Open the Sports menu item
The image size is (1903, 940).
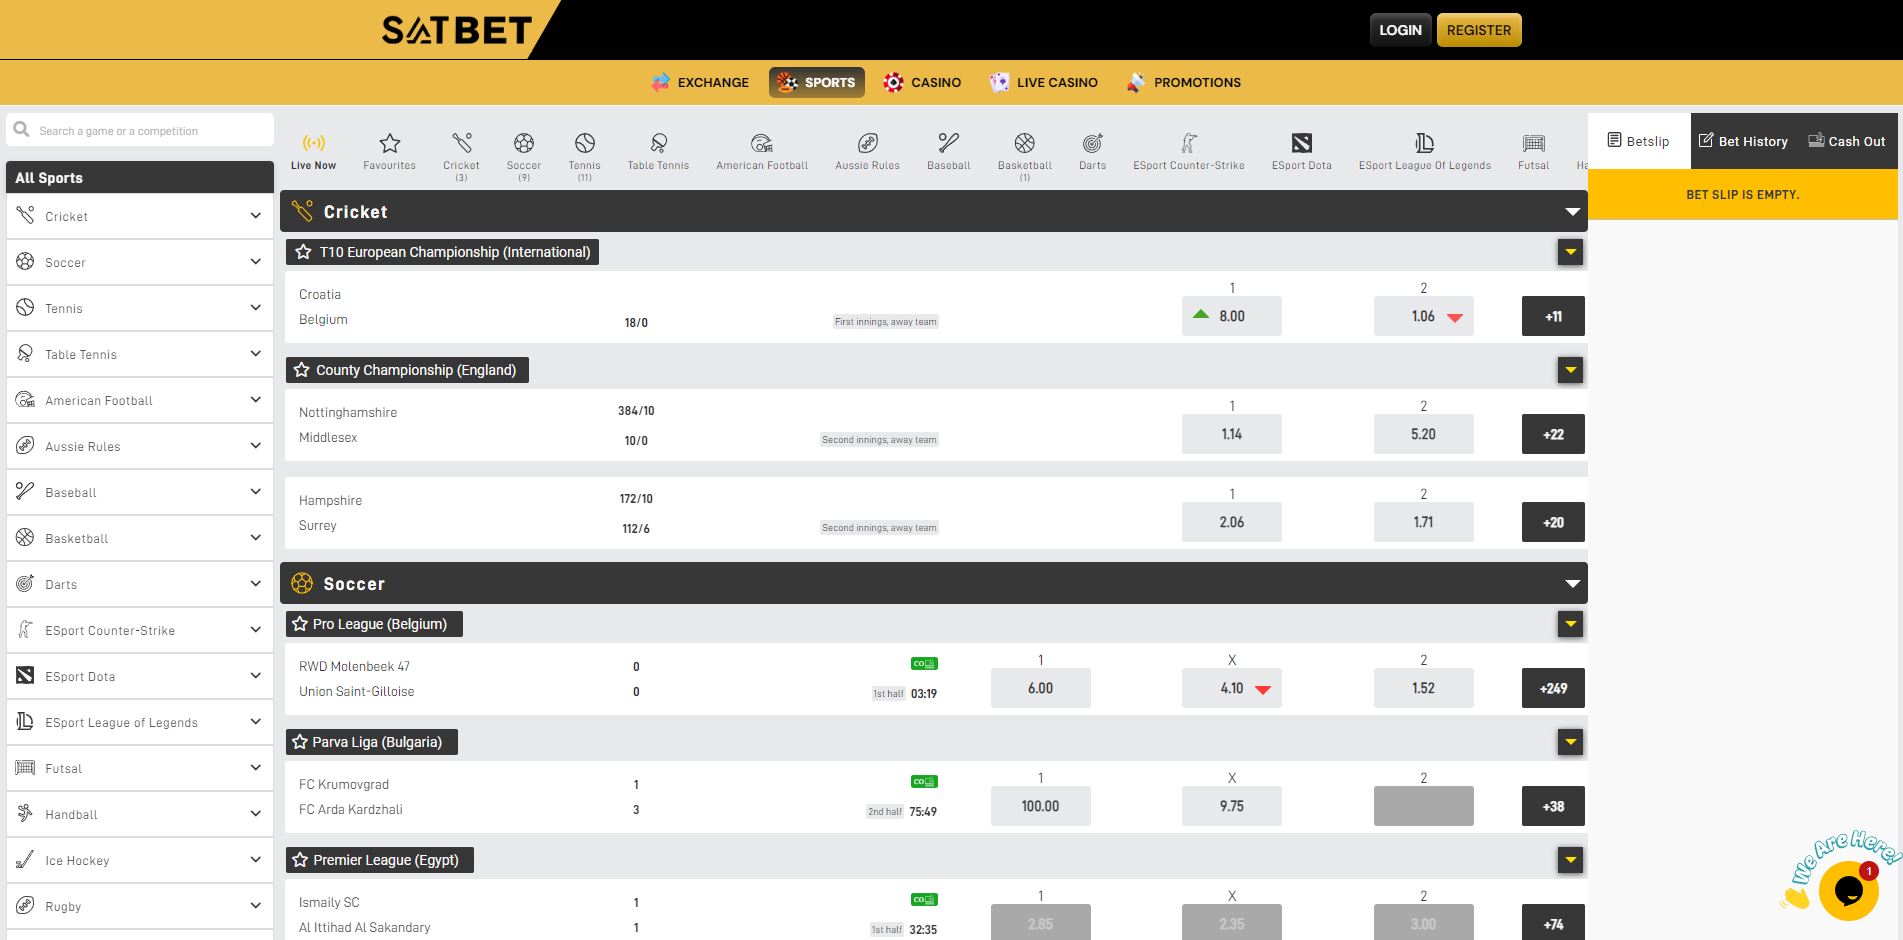[x=817, y=82]
